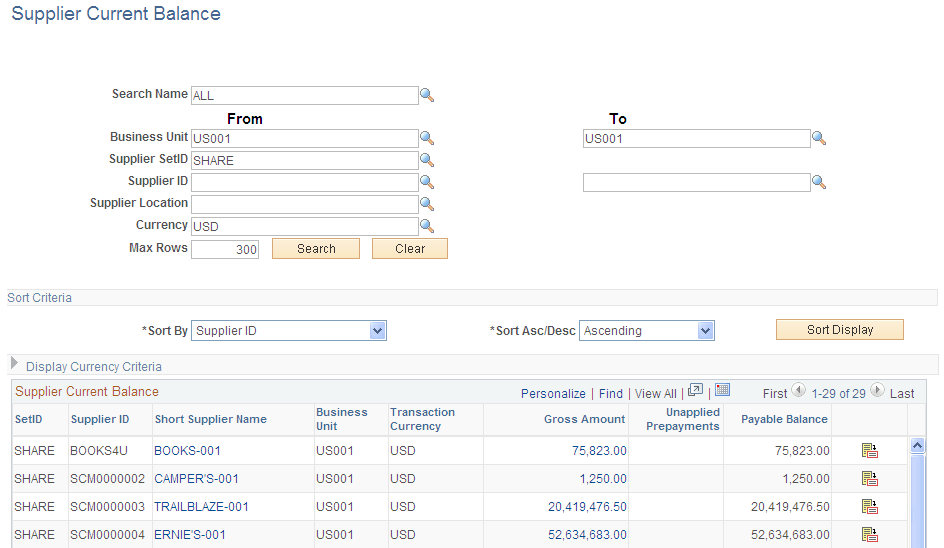This screenshot has height=548, width=944.
Task: Open TRAILBLAZE-001 supplier link
Action: [x=201, y=506]
